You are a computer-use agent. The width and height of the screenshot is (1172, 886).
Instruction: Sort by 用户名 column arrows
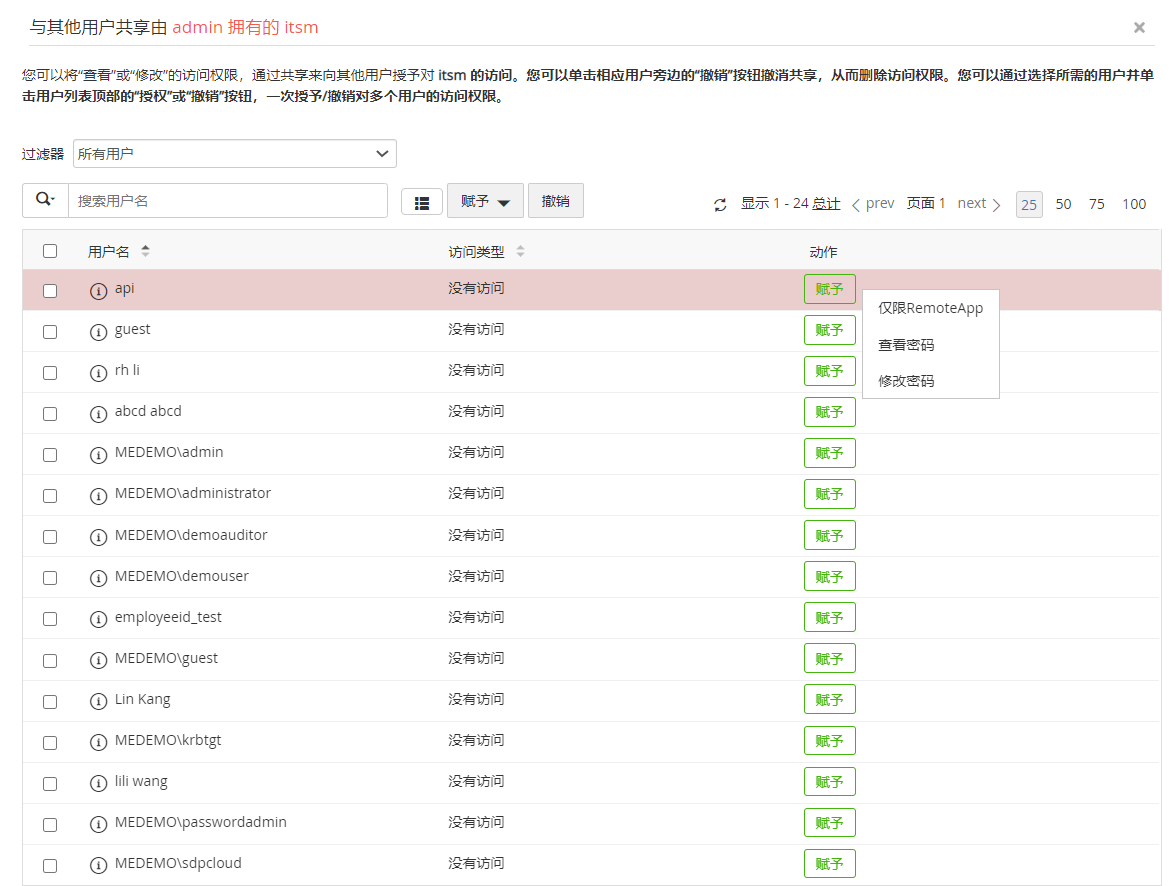click(146, 251)
